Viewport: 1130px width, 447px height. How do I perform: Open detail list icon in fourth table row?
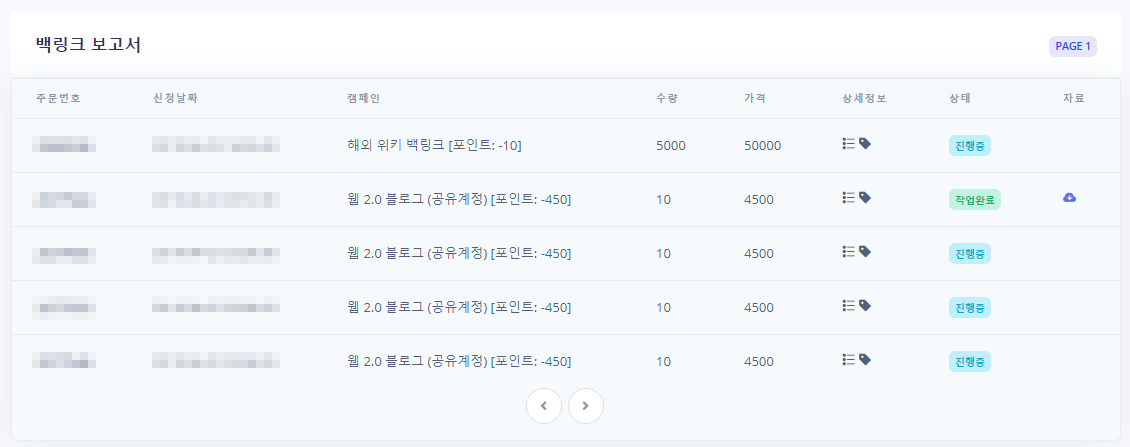(848, 306)
